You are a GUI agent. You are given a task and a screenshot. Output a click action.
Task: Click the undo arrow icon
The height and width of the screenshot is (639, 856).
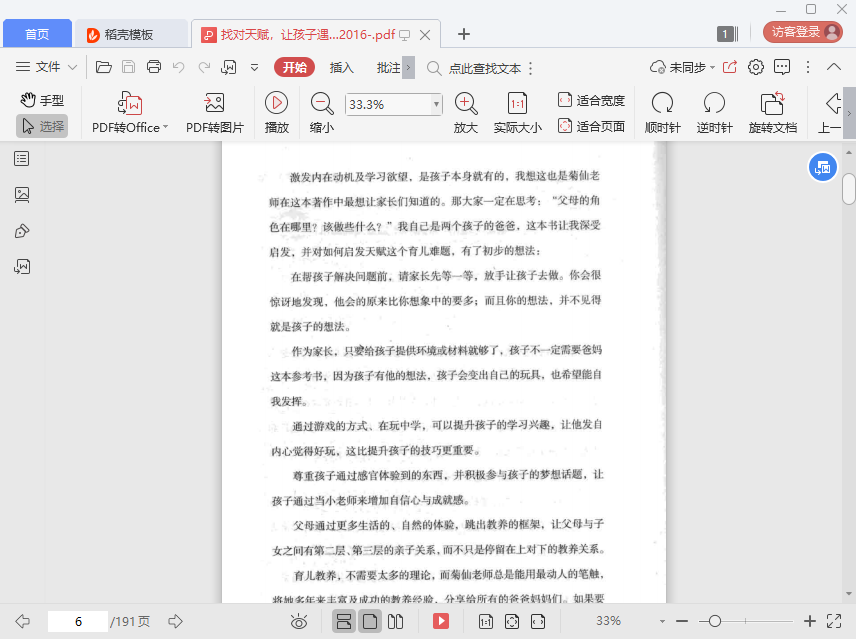click(x=179, y=67)
